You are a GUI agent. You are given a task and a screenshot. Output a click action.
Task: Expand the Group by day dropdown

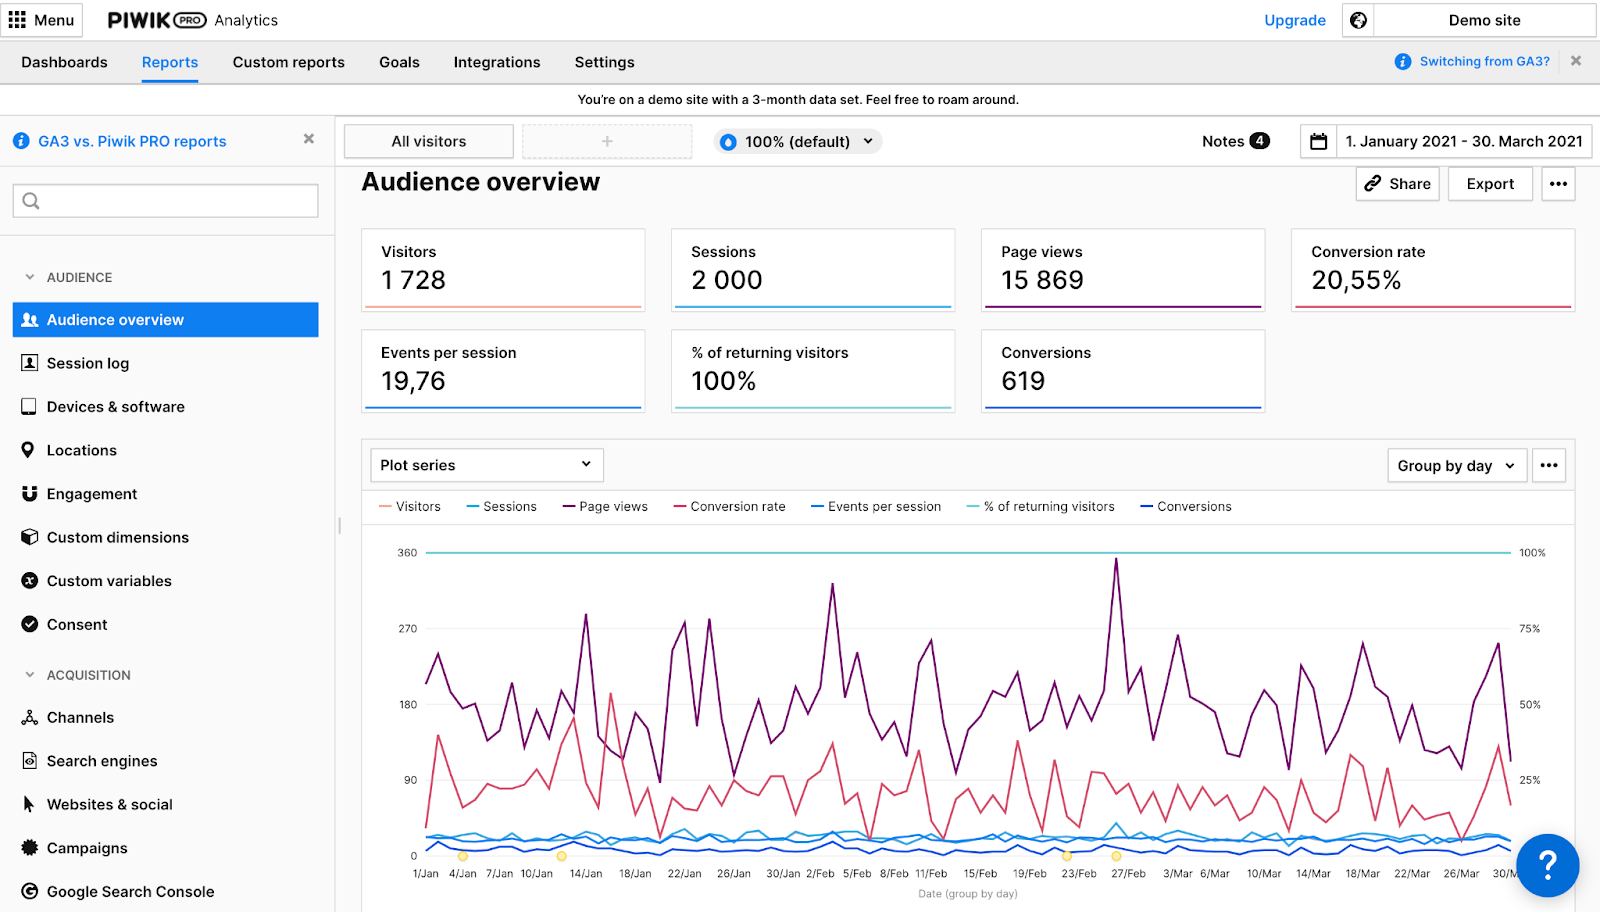pos(1456,466)
